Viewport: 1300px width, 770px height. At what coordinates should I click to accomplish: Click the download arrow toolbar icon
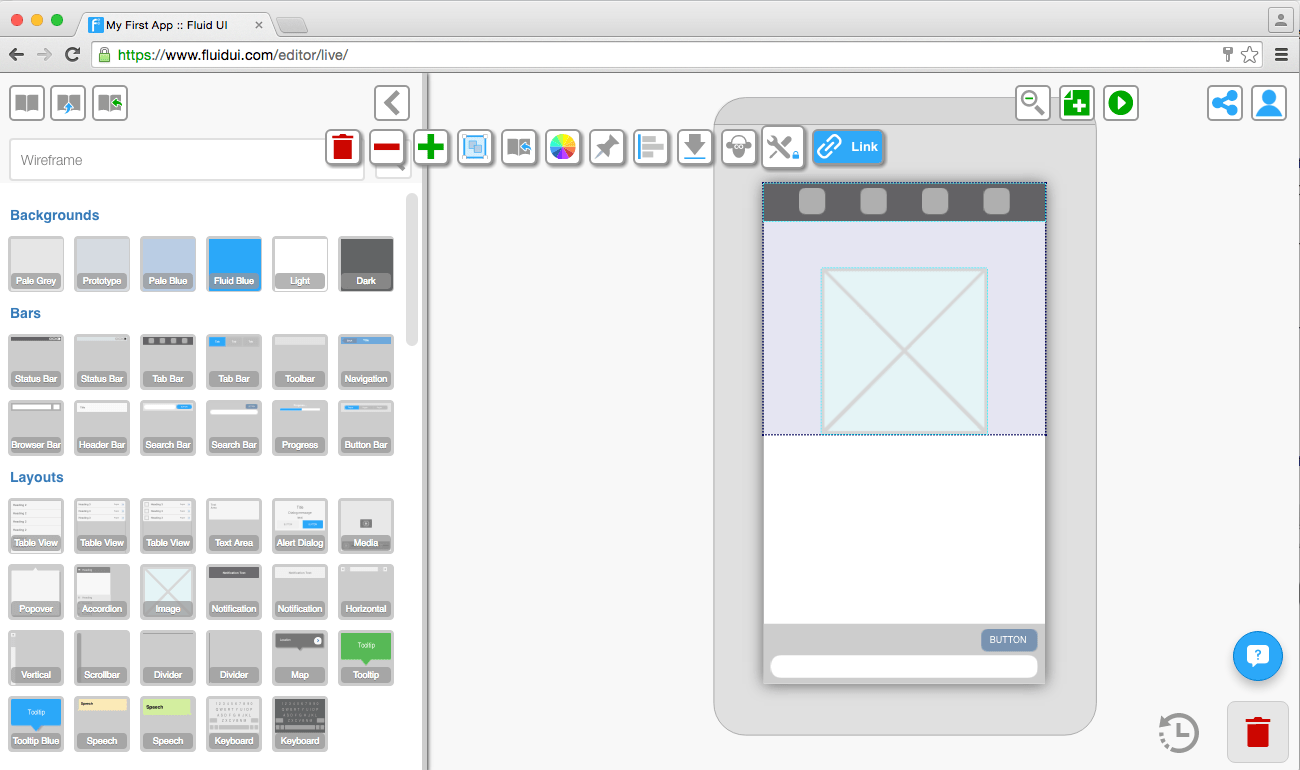(x=694, y=147)
